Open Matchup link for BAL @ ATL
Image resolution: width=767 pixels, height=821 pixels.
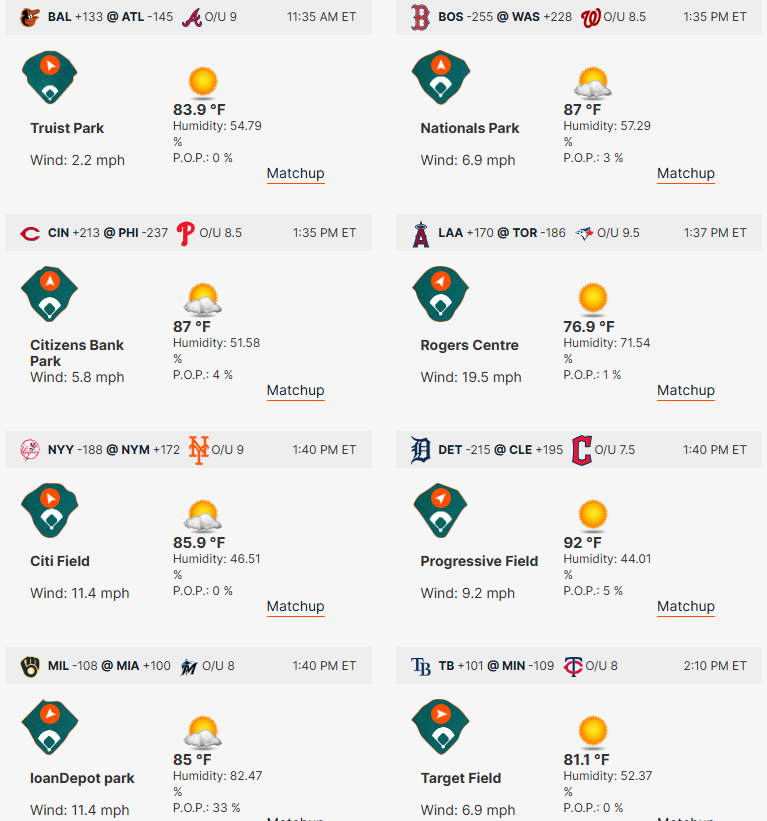295,174
